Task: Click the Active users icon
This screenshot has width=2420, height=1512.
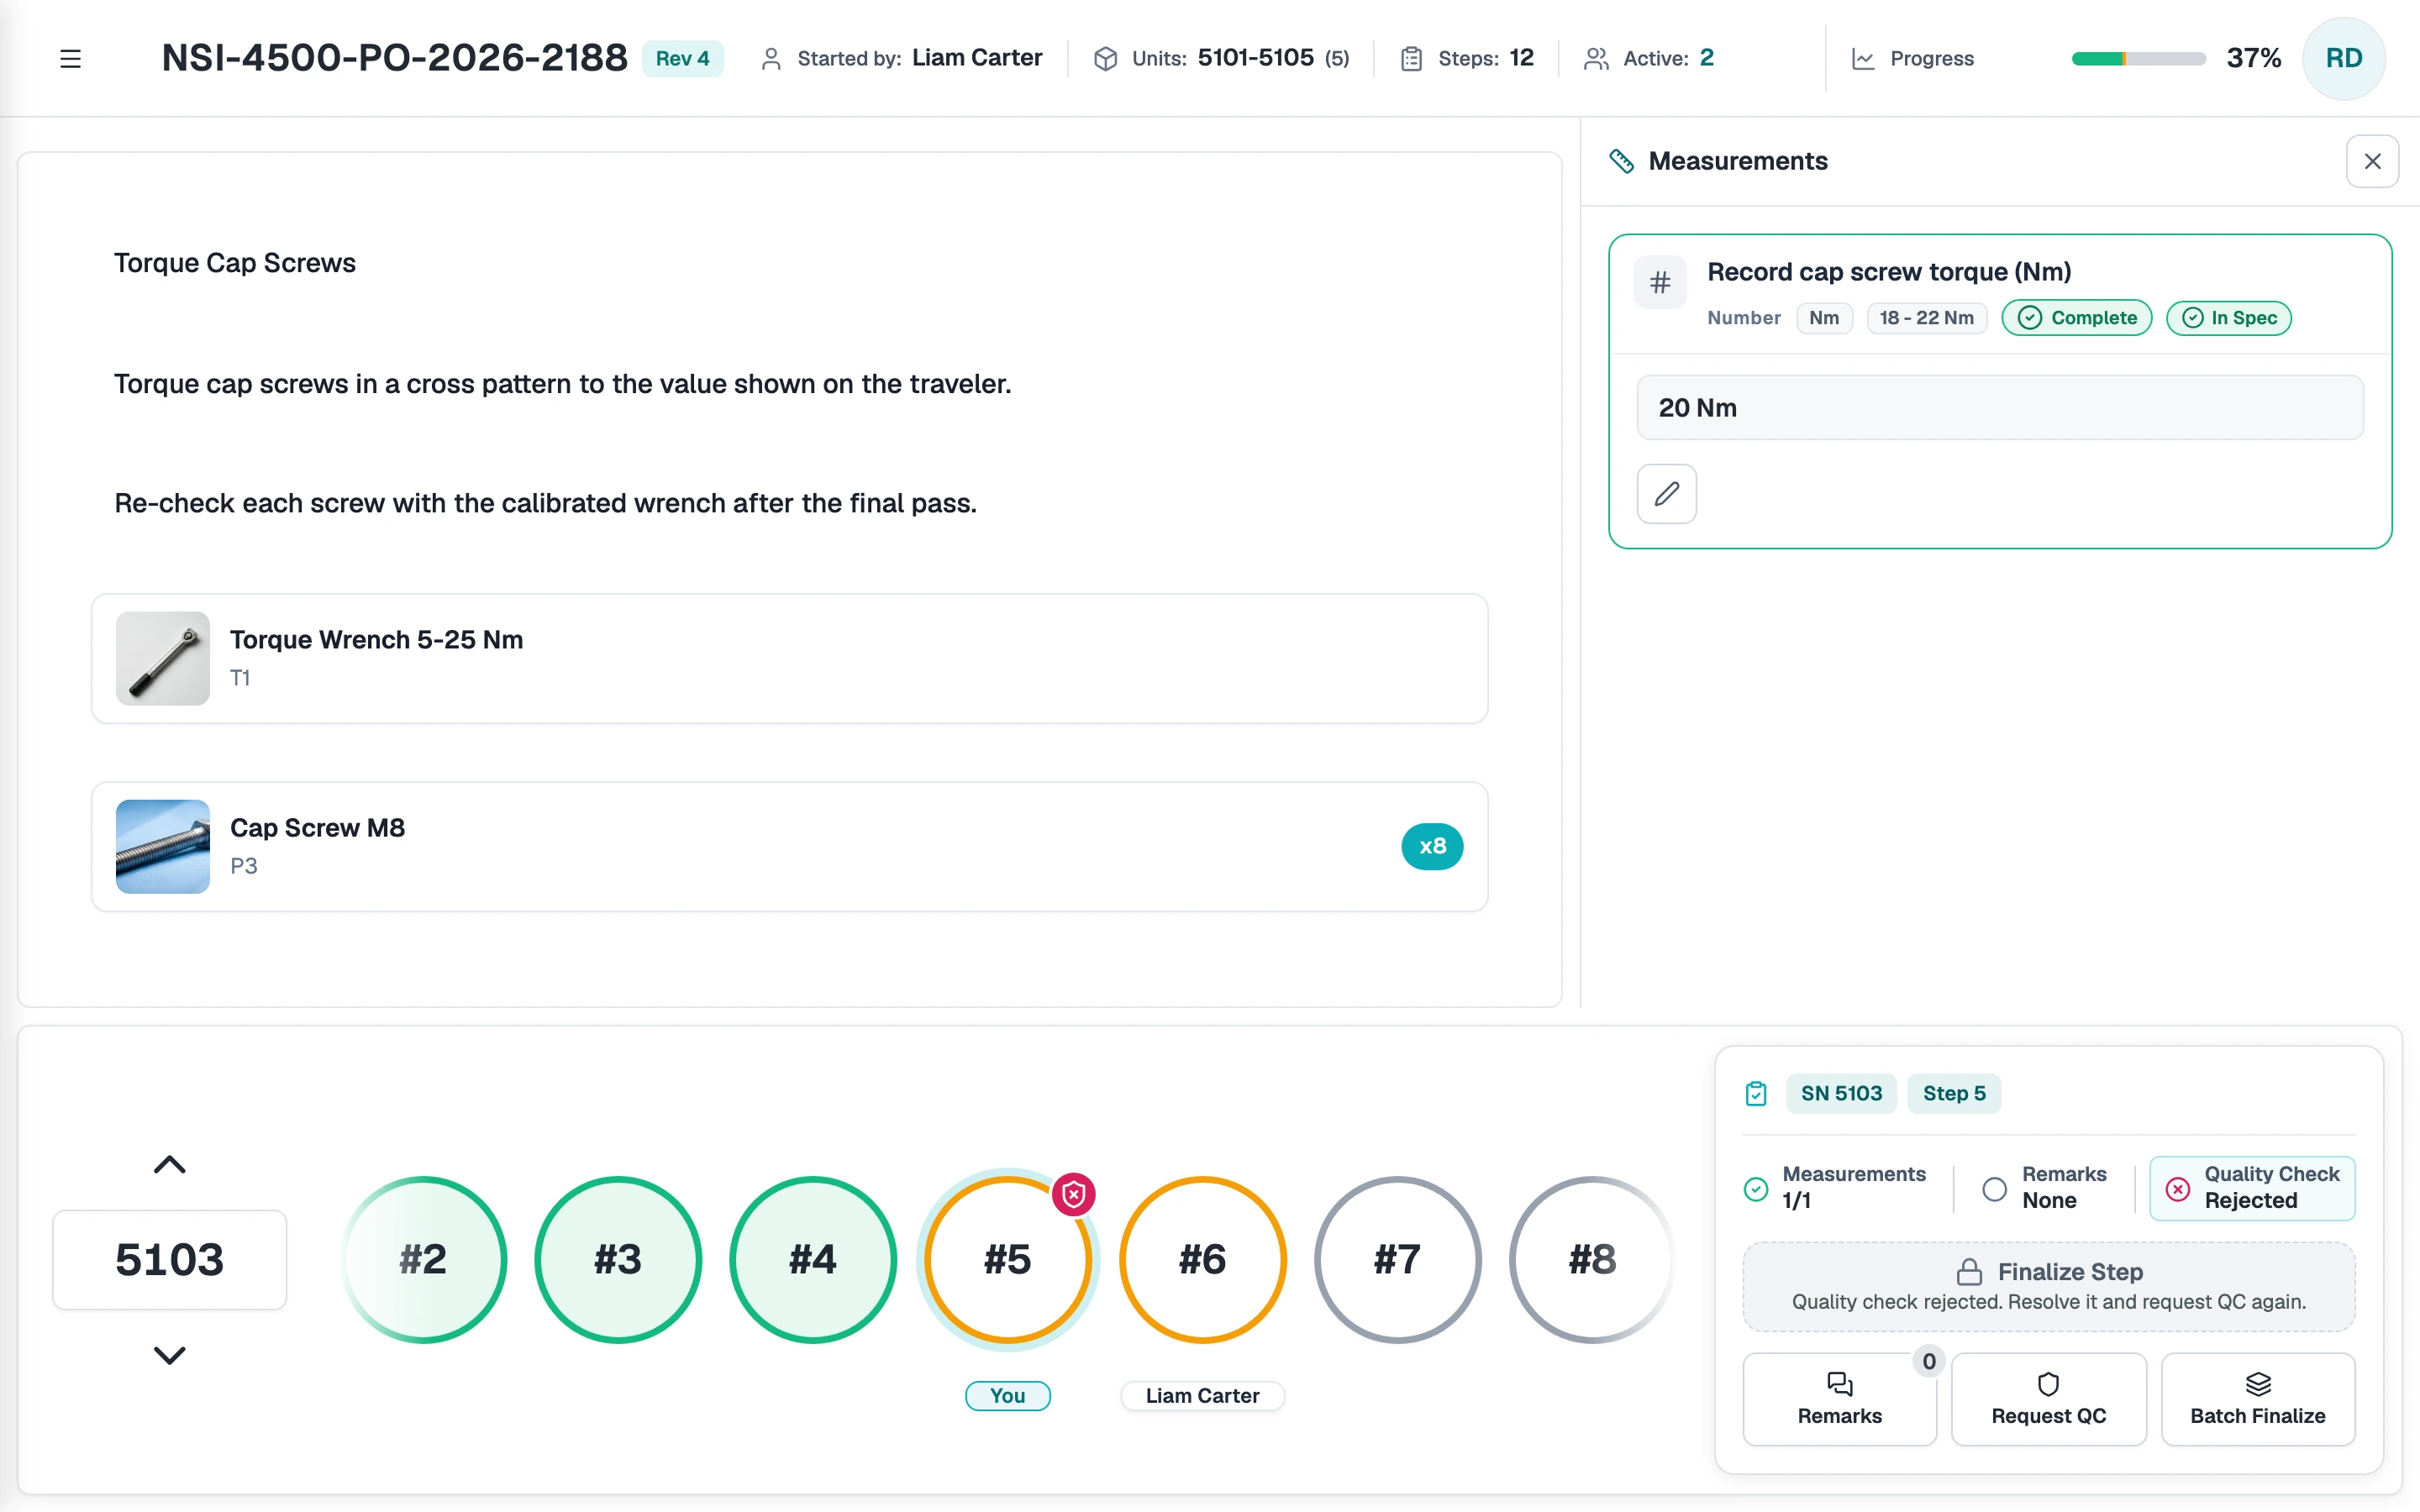Action: click(1596, 59)
